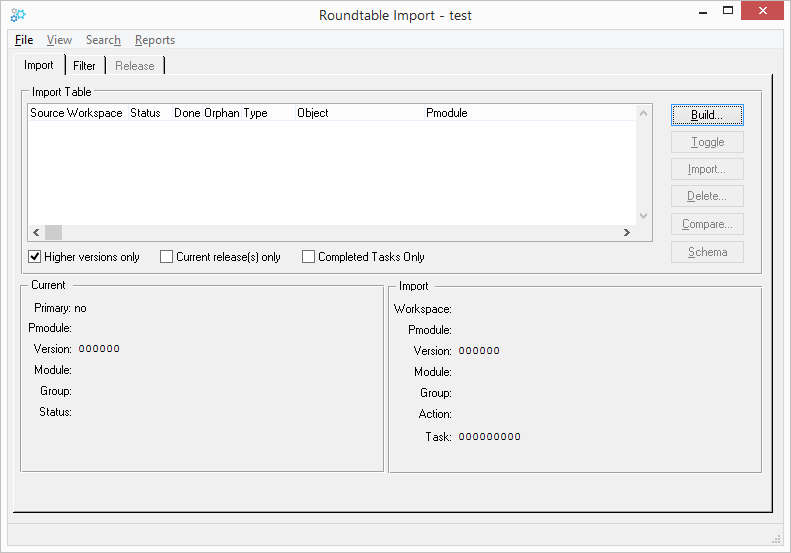
Task: Minimize the Roundtable Import window
Action: 703,12
